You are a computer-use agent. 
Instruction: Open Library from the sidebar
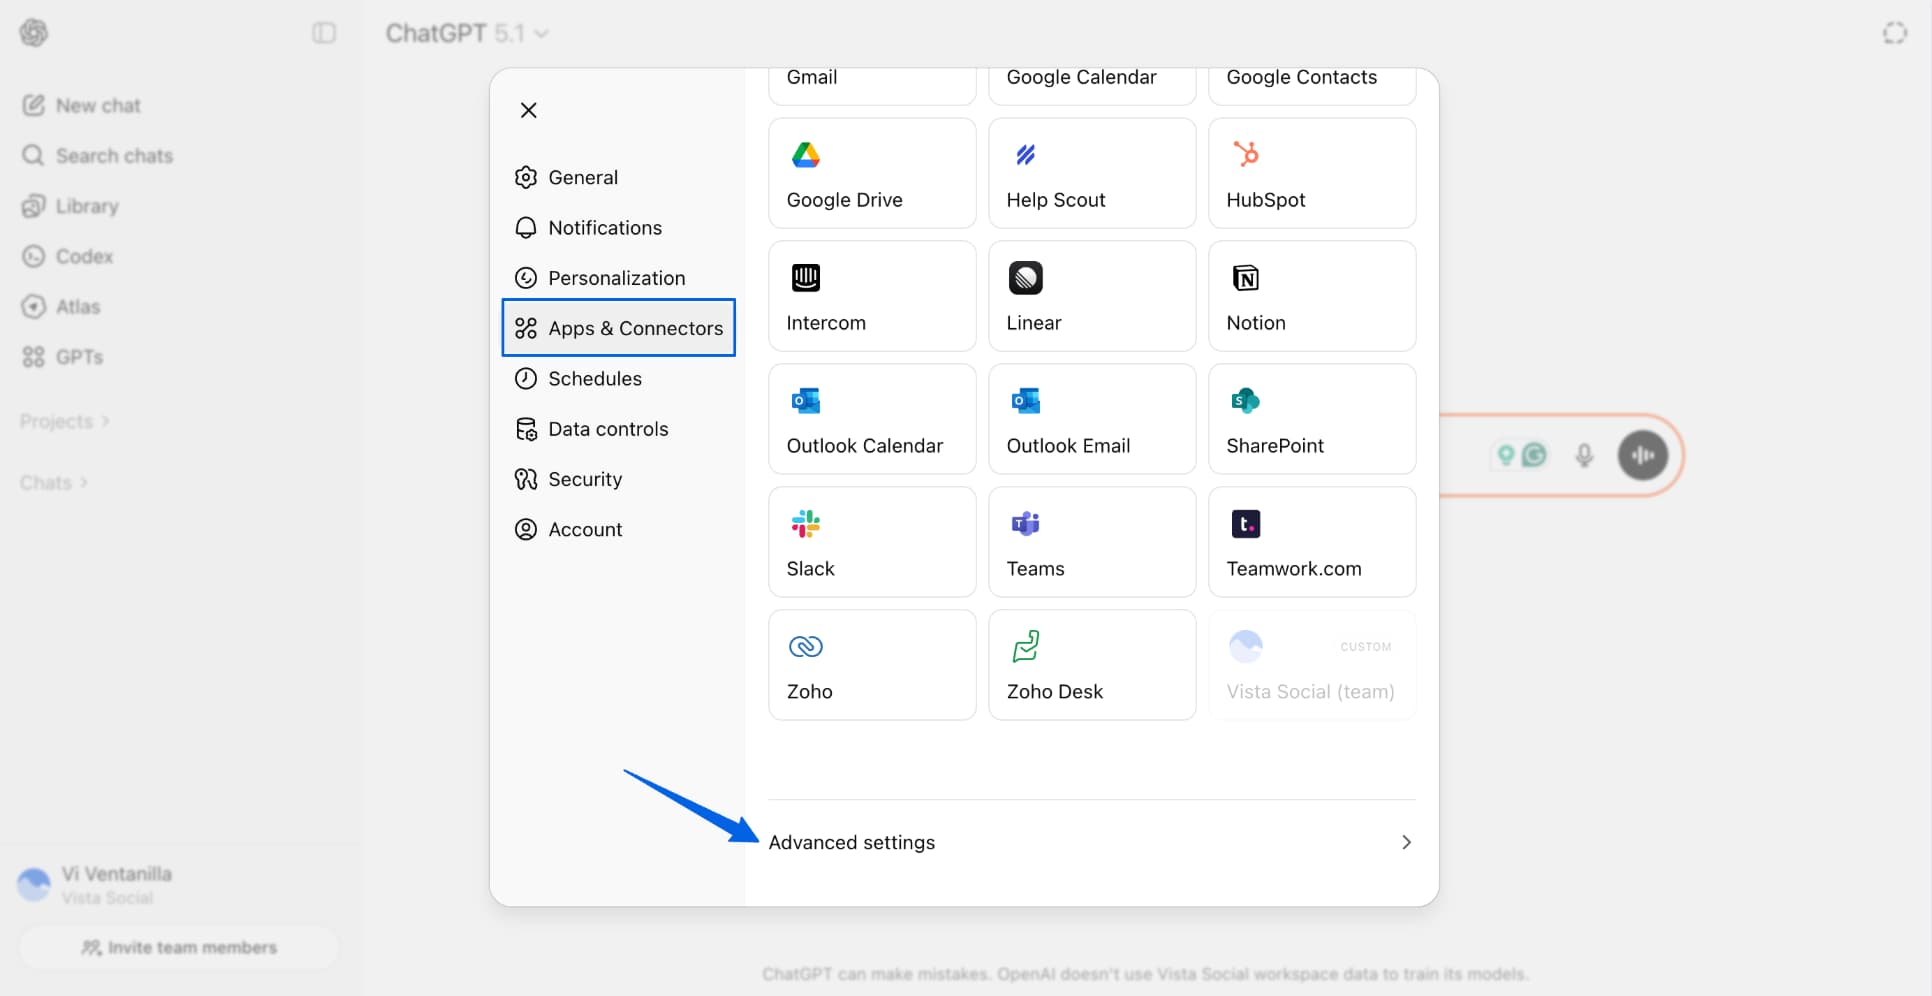point(85,206)
